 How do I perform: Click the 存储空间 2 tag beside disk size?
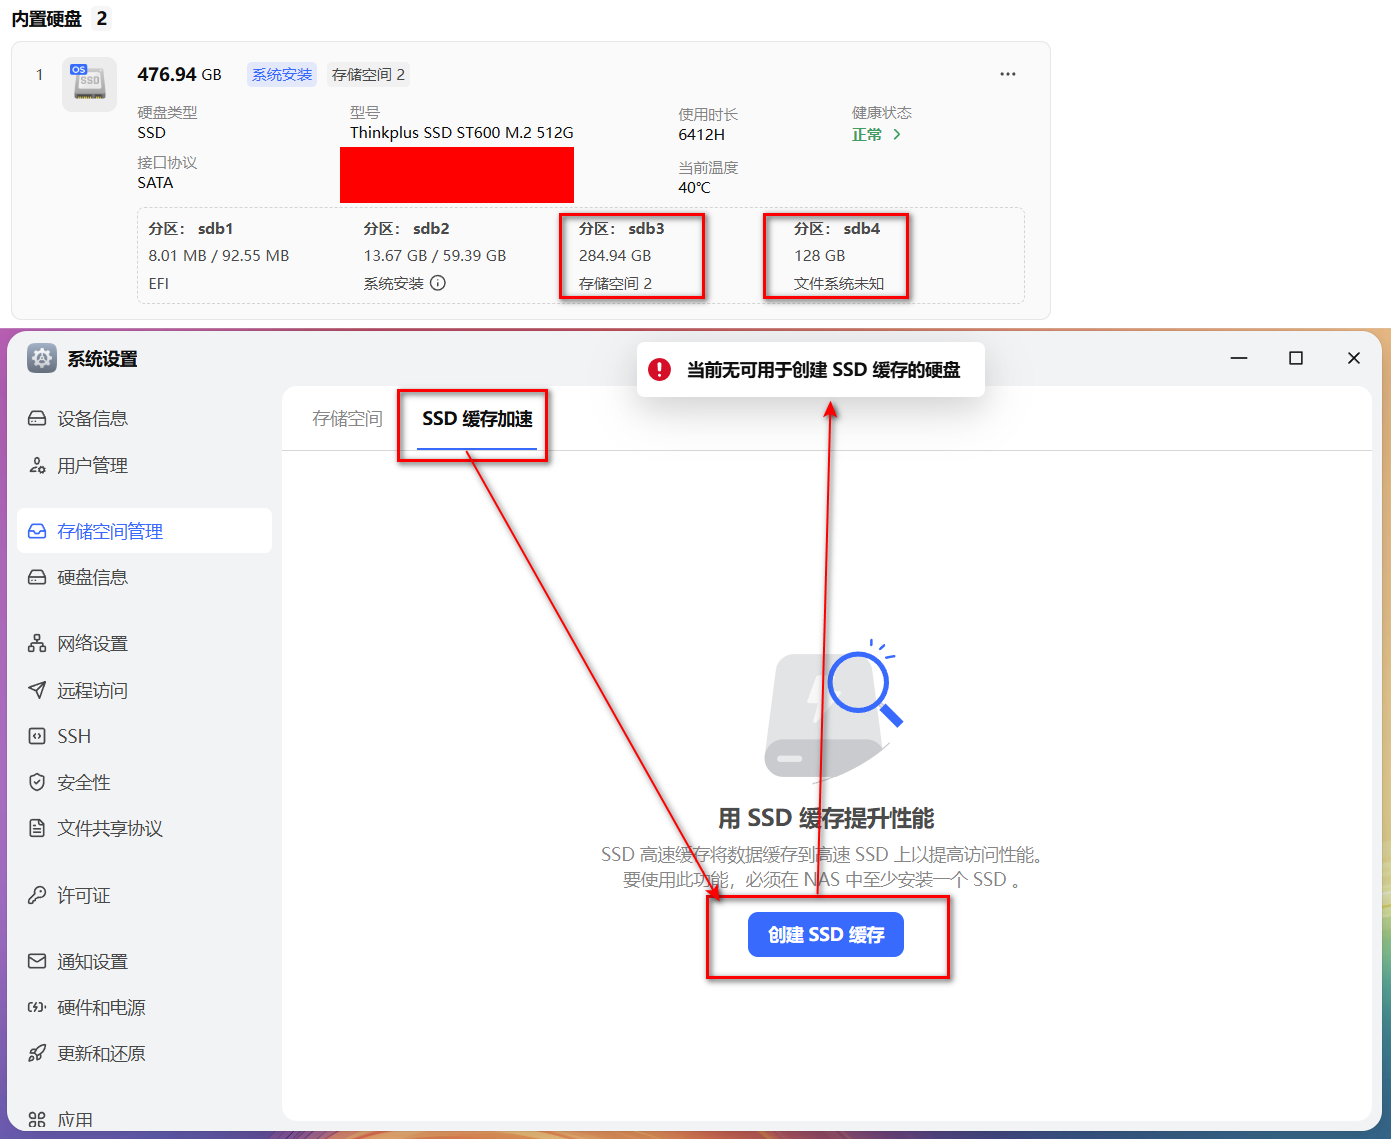[x=368, y=75]
